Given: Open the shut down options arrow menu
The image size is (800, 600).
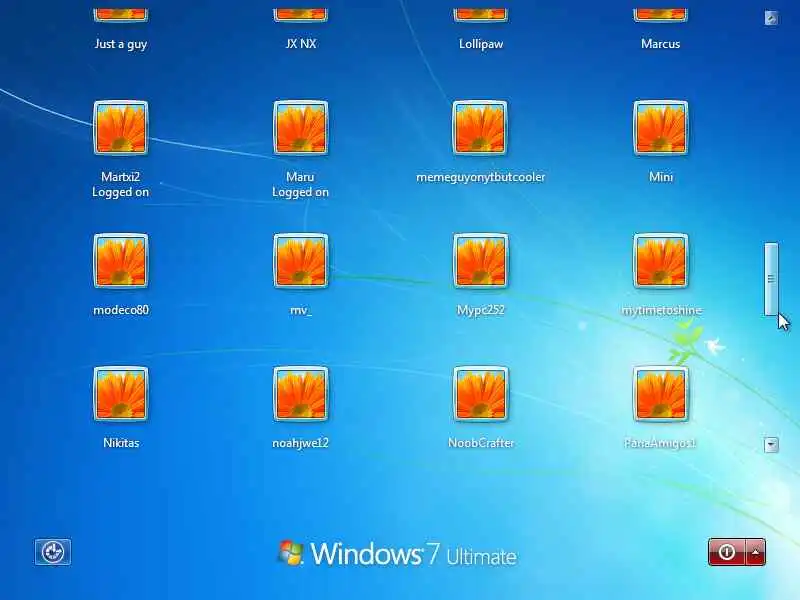Looking at the screenshot, I should click(756, 552).
